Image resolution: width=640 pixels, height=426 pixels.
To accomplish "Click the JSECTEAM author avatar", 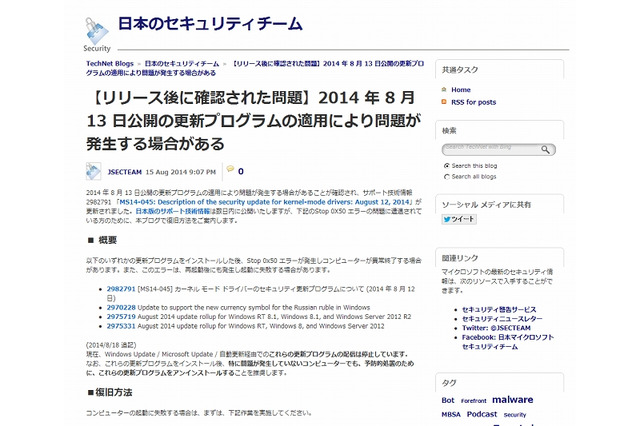I will [x=93, y=171].
